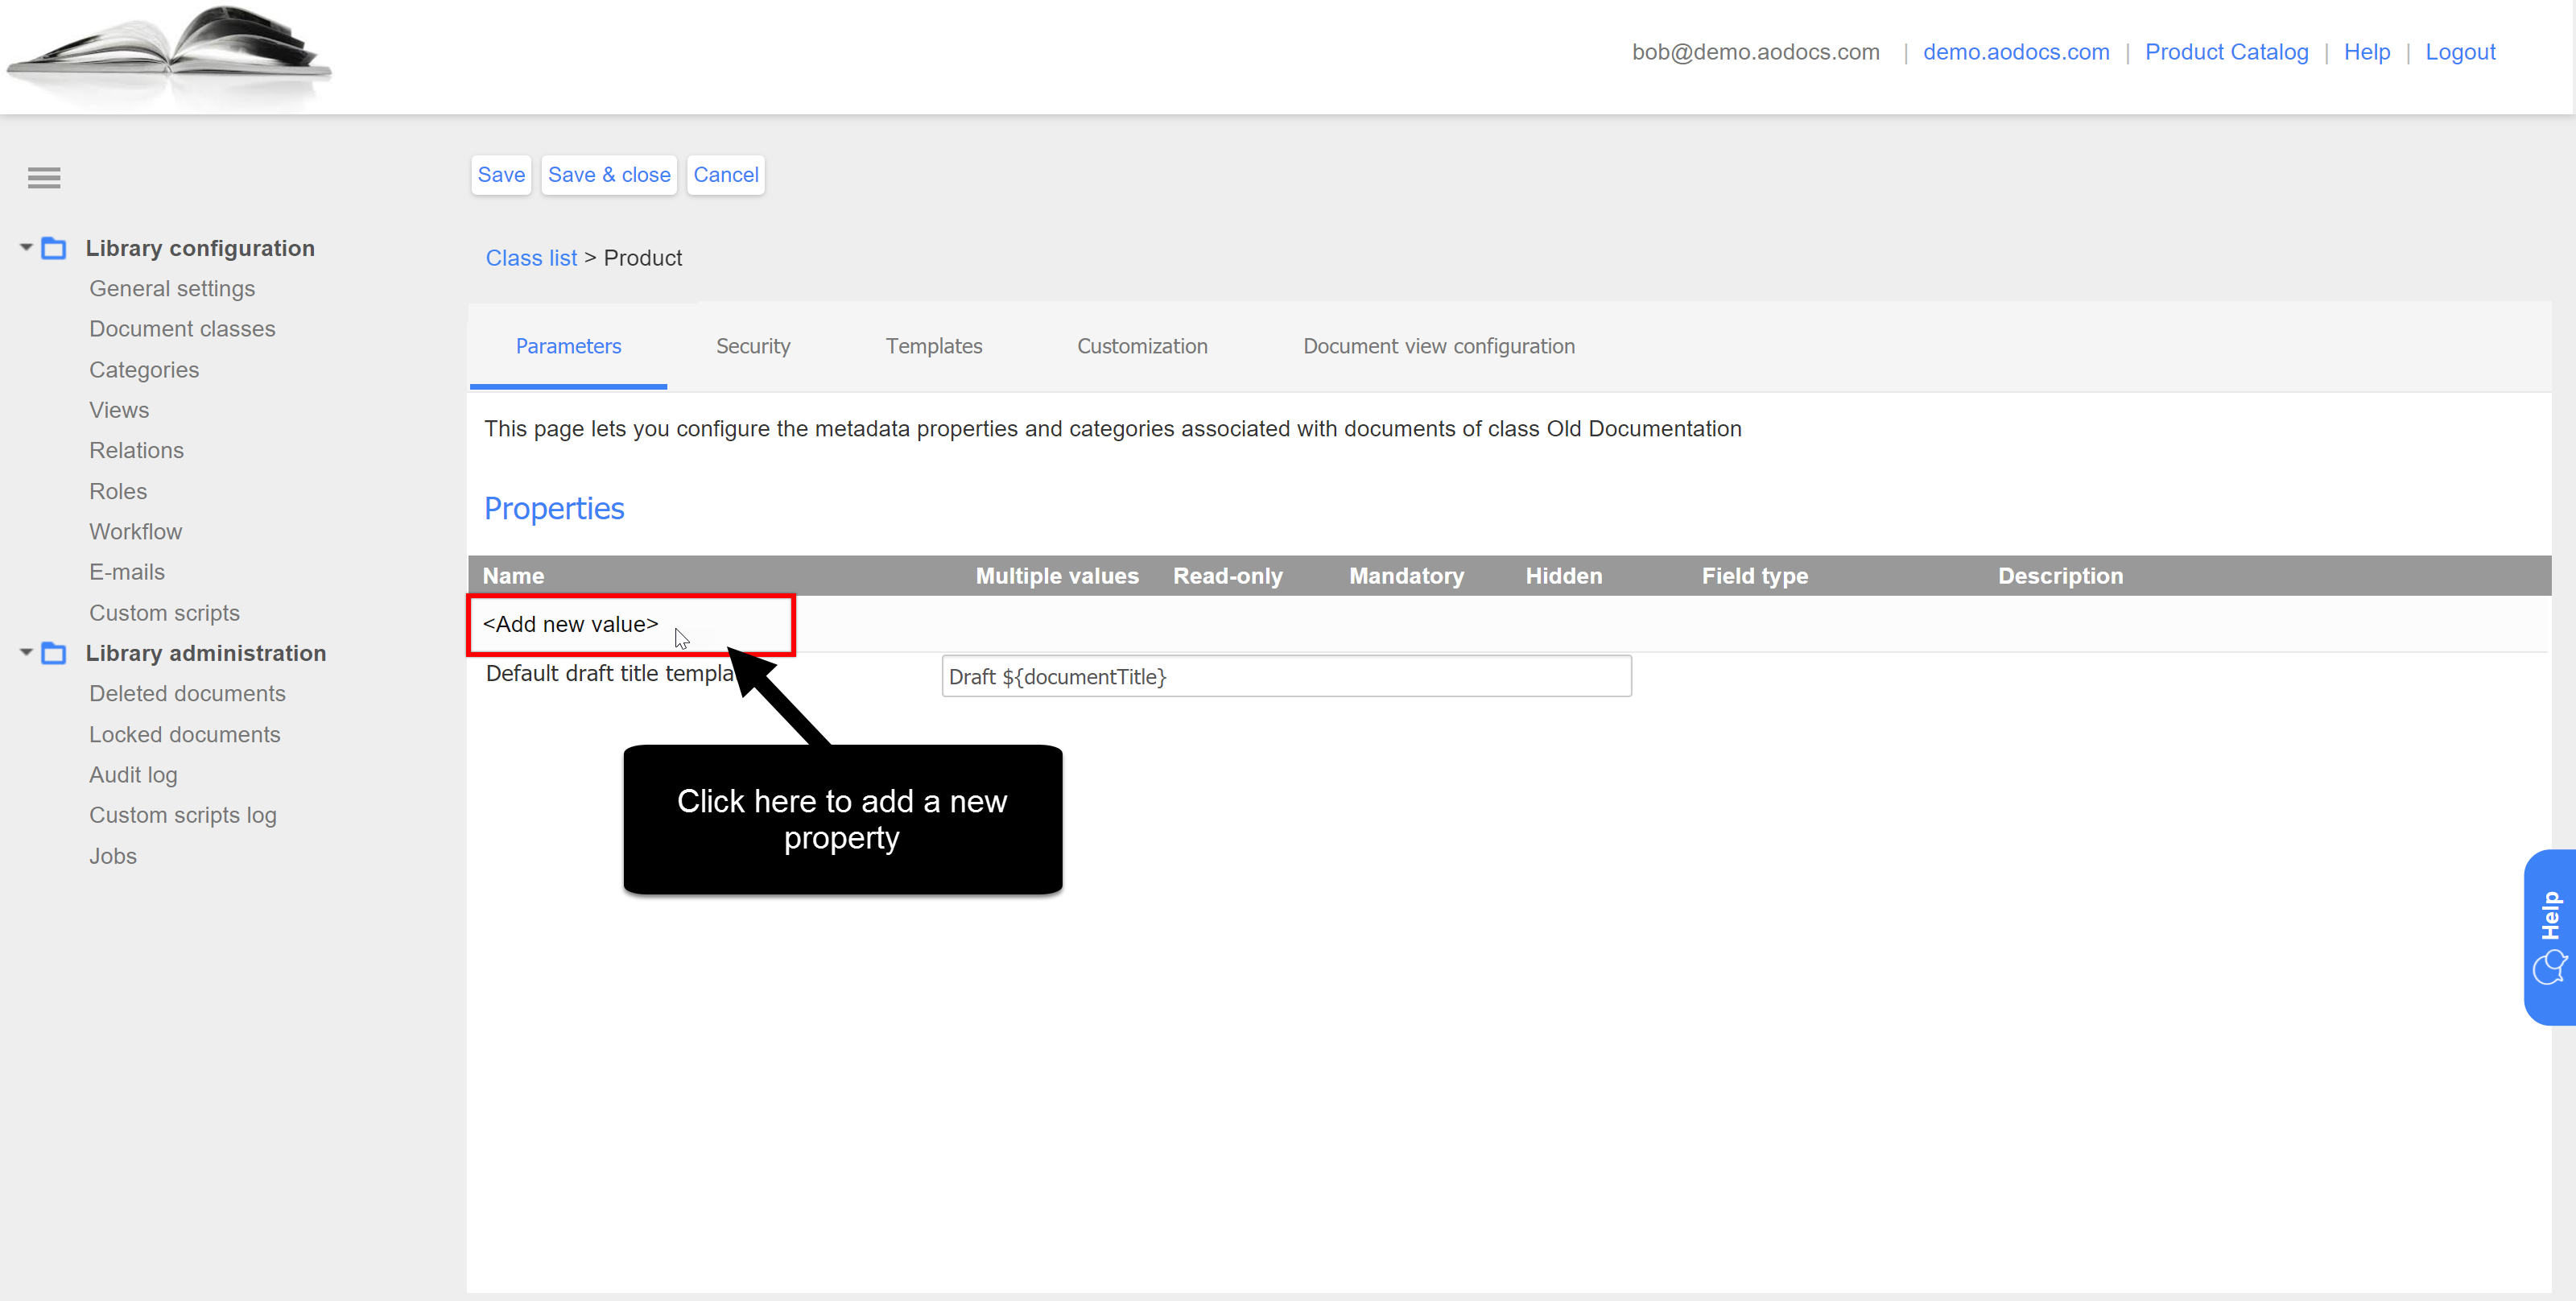
Task: Click the Field type column header
Action: coord(1755,576)
